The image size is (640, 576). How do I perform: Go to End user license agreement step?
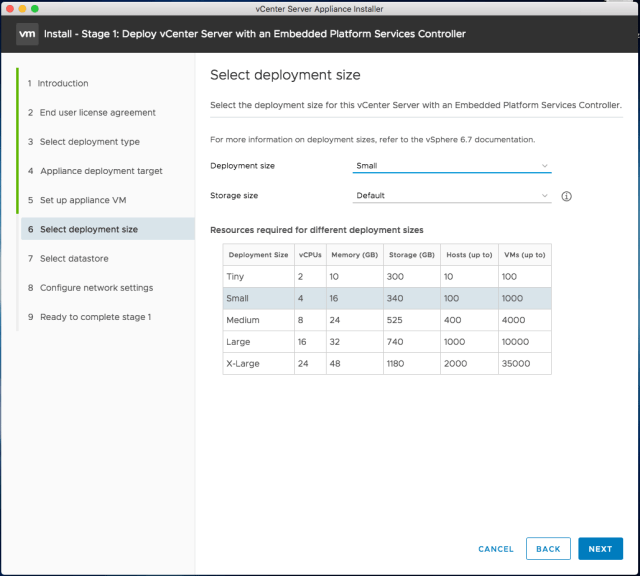91,113
